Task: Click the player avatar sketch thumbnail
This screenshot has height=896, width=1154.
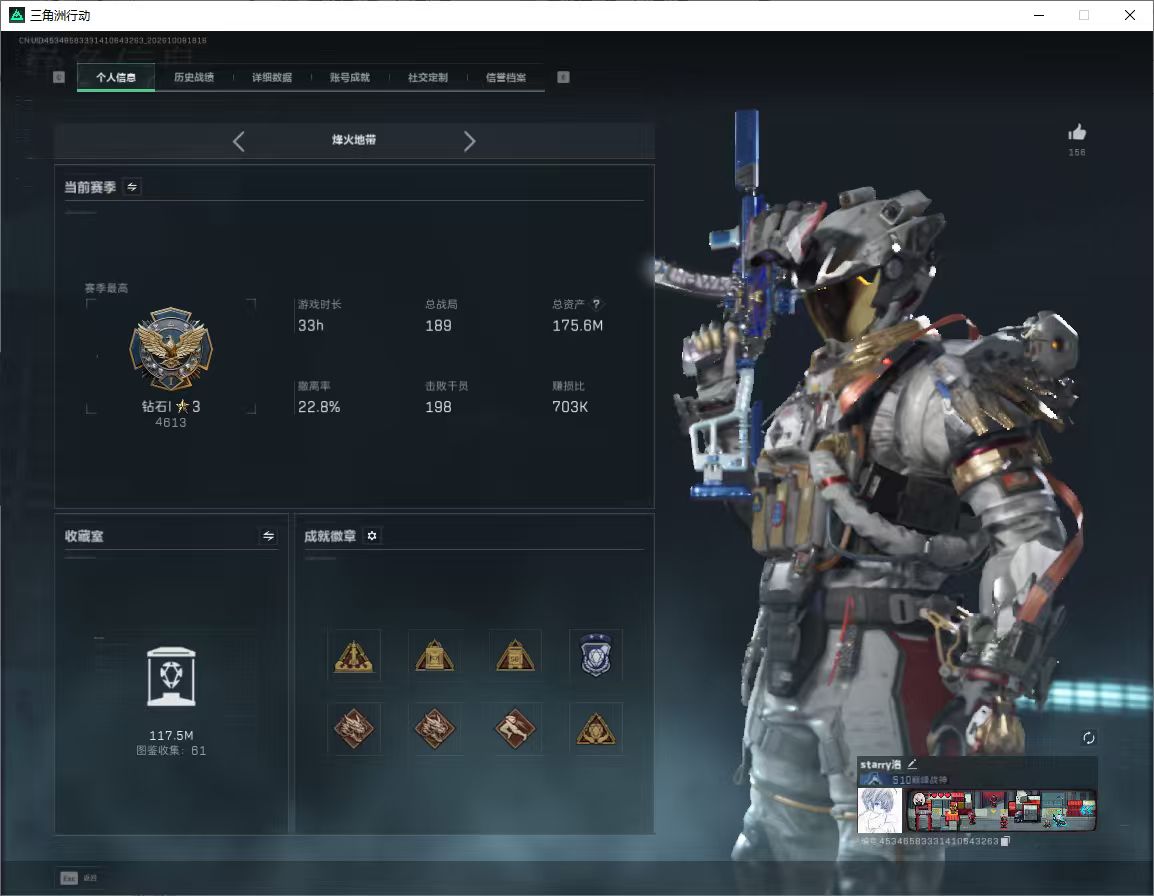Action: [x=879, y=811]
